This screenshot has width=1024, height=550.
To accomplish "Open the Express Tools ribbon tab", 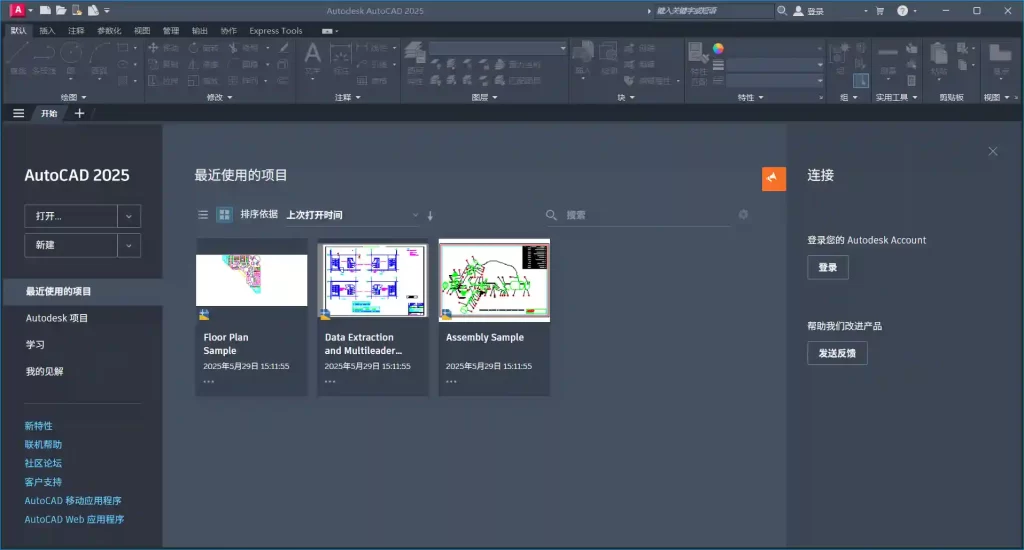I will pos(276,31).
